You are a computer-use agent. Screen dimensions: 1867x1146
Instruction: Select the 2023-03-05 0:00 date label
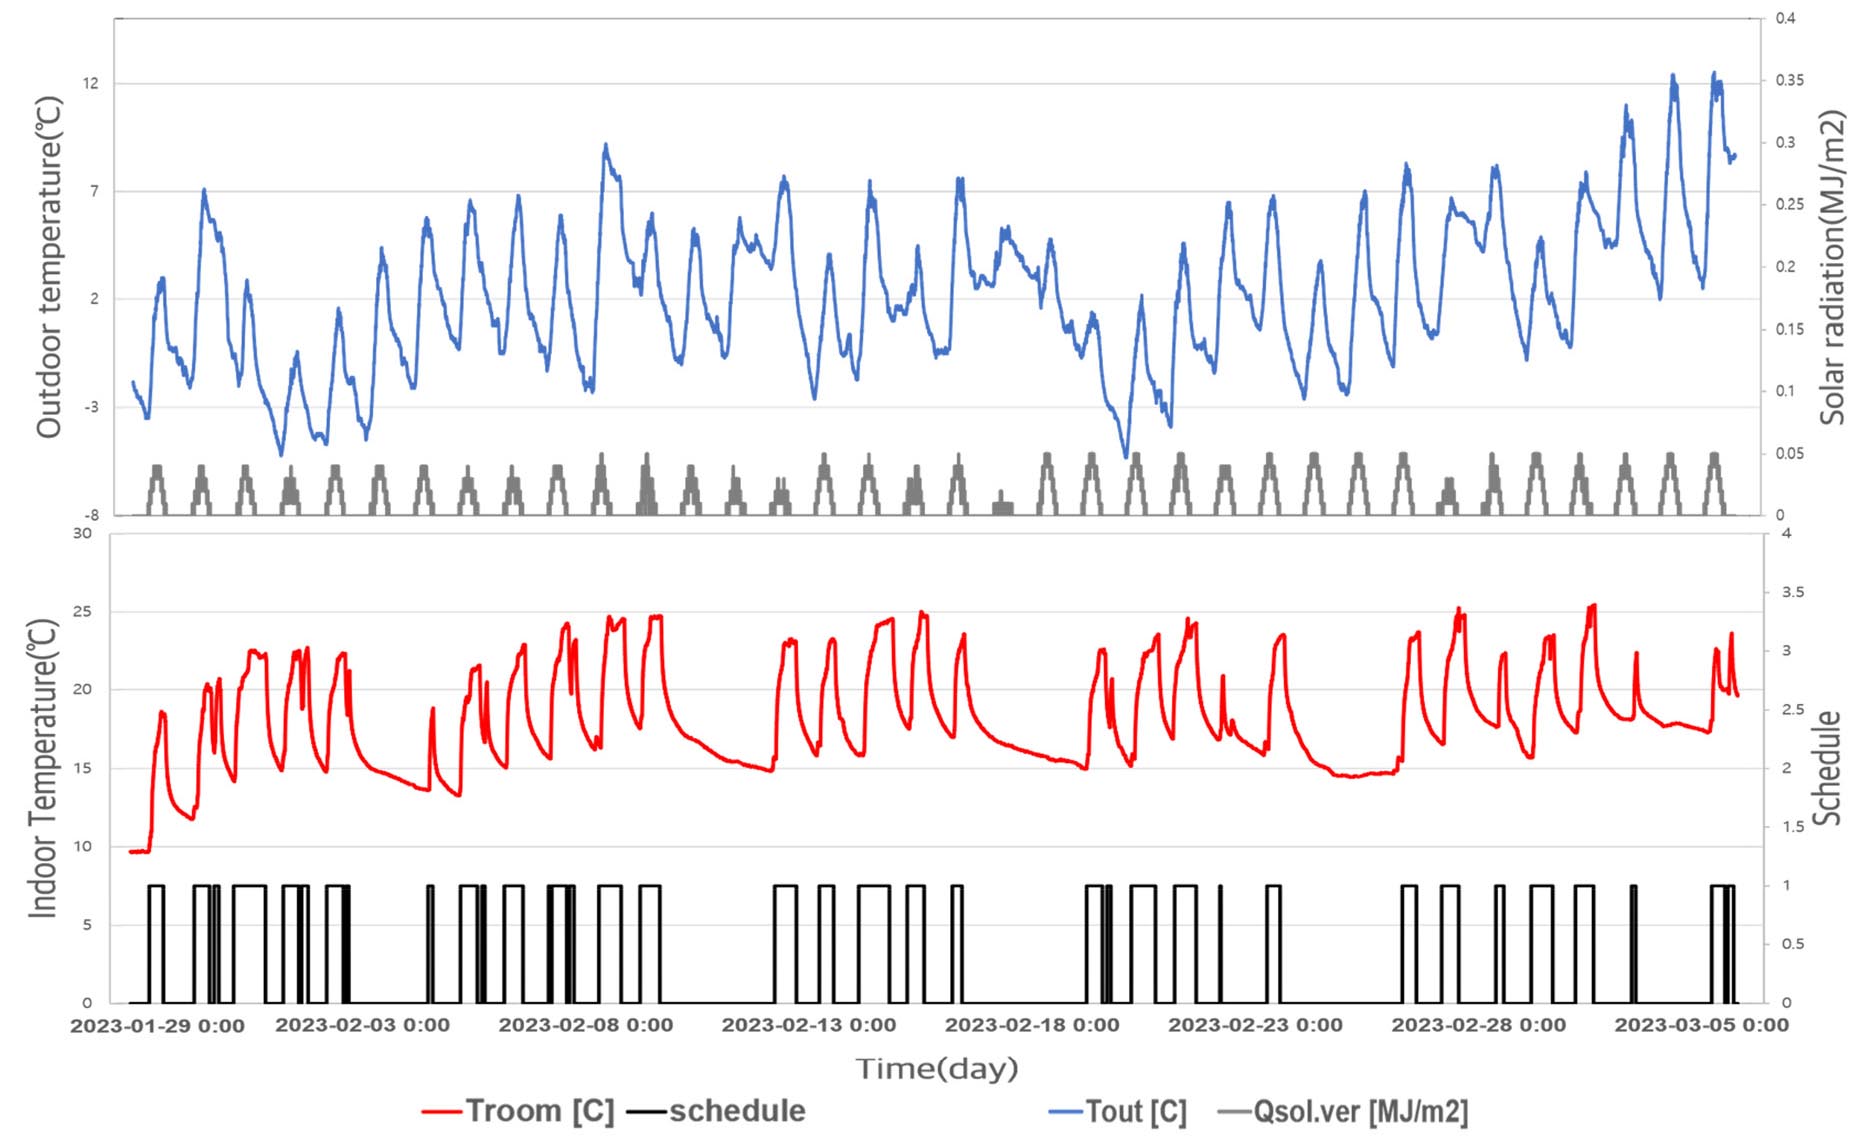(1701, 1025)
